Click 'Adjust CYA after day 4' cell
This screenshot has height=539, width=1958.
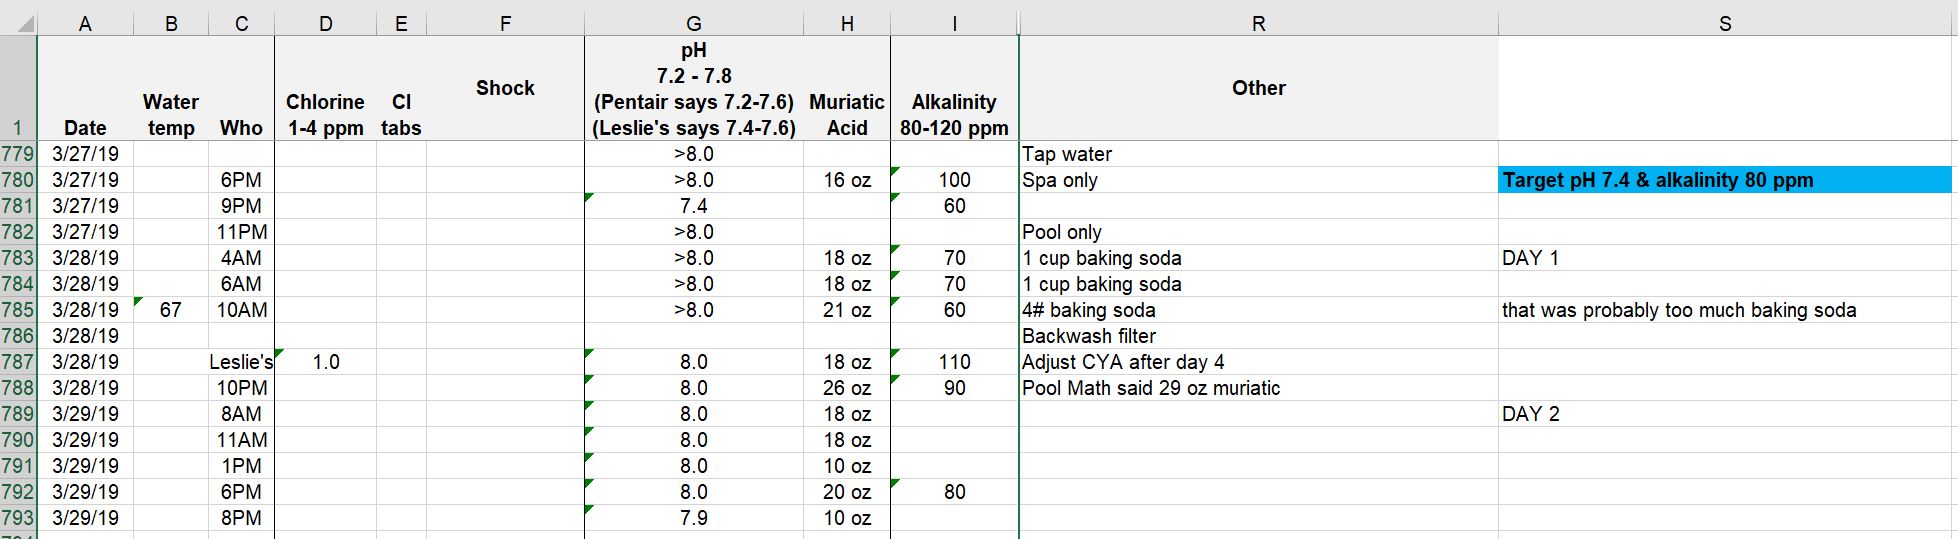click(x=1258, y=362)
